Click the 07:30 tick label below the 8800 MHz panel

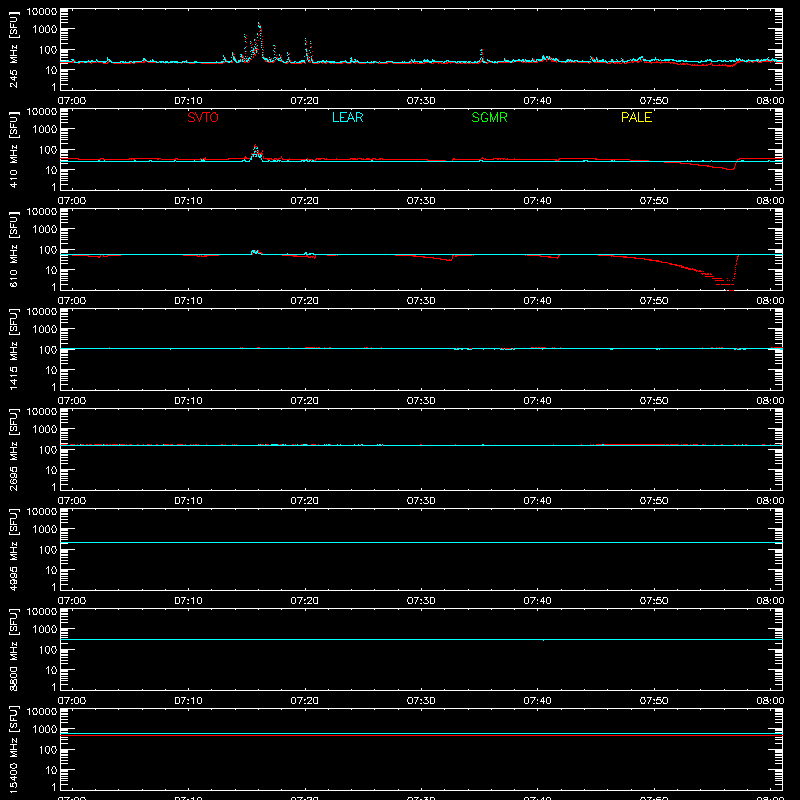coord(421,701)
